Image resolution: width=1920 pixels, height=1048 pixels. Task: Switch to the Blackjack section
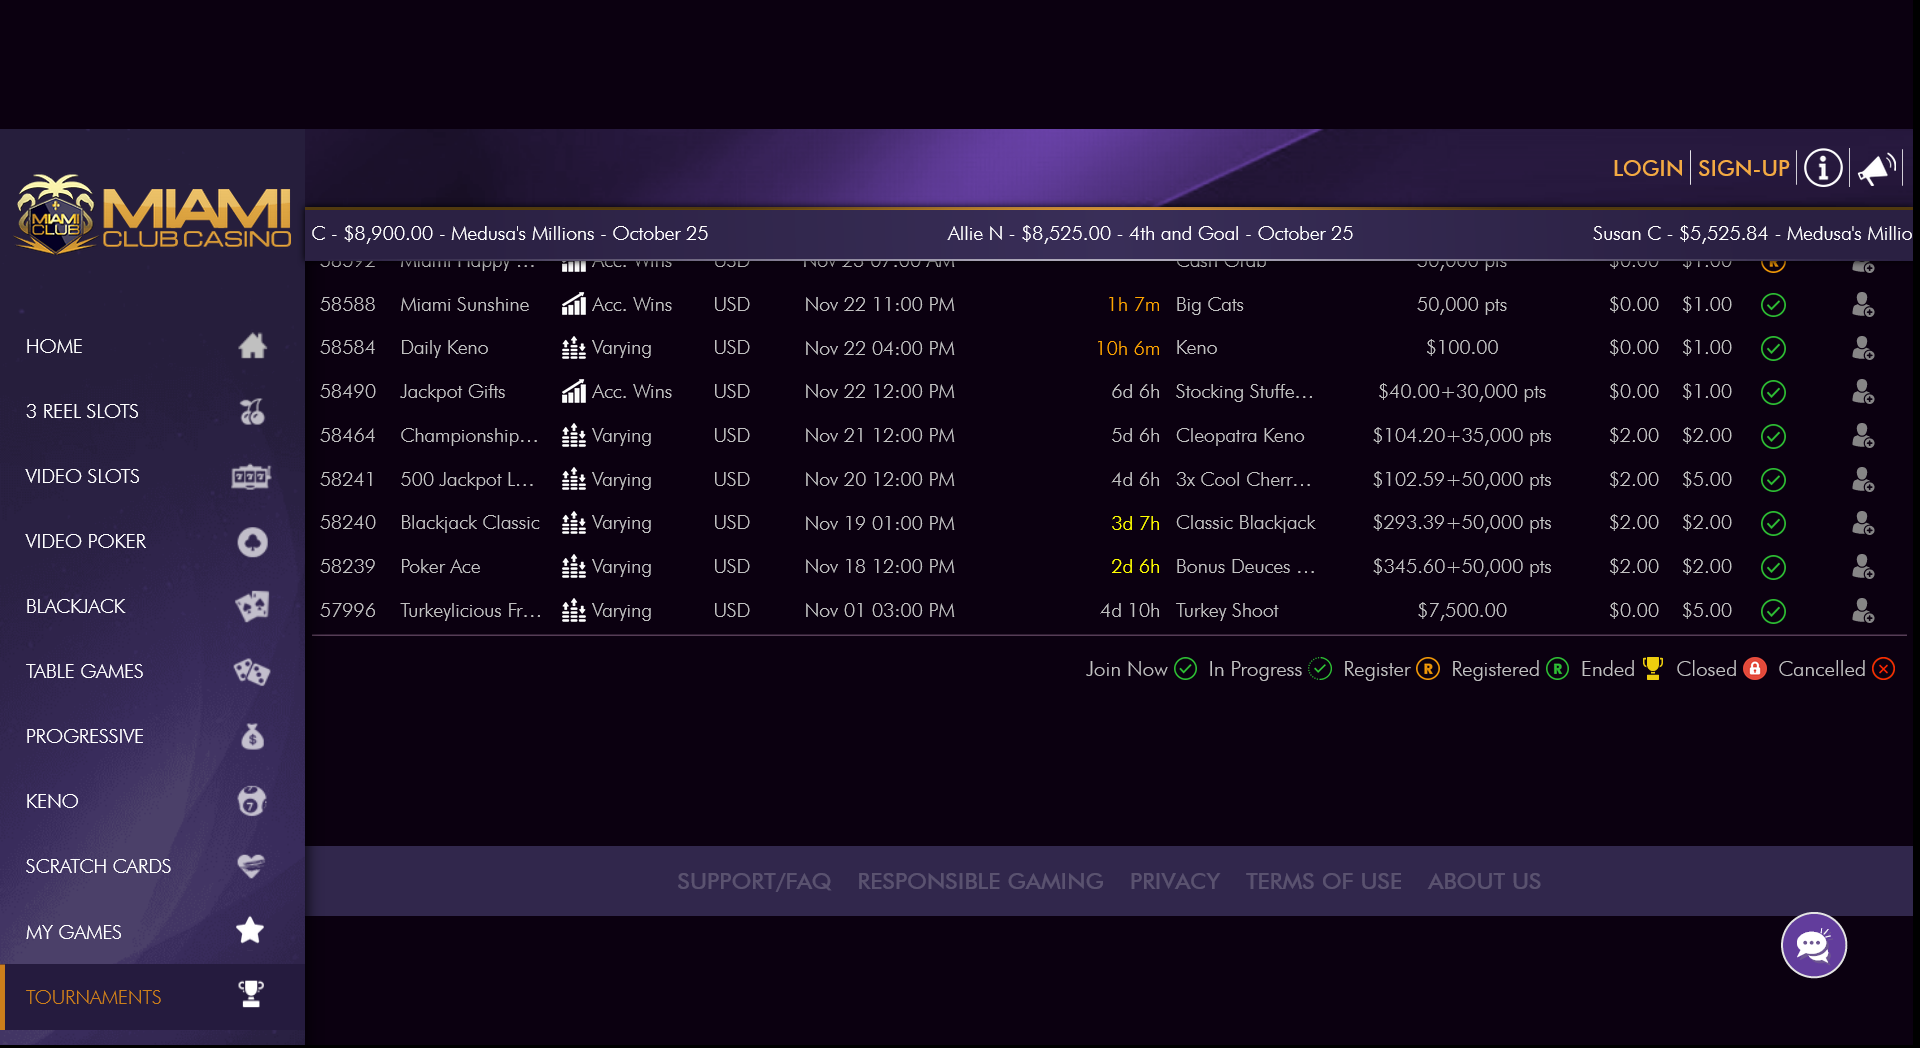pyautogui.click(x=252, y=607)
